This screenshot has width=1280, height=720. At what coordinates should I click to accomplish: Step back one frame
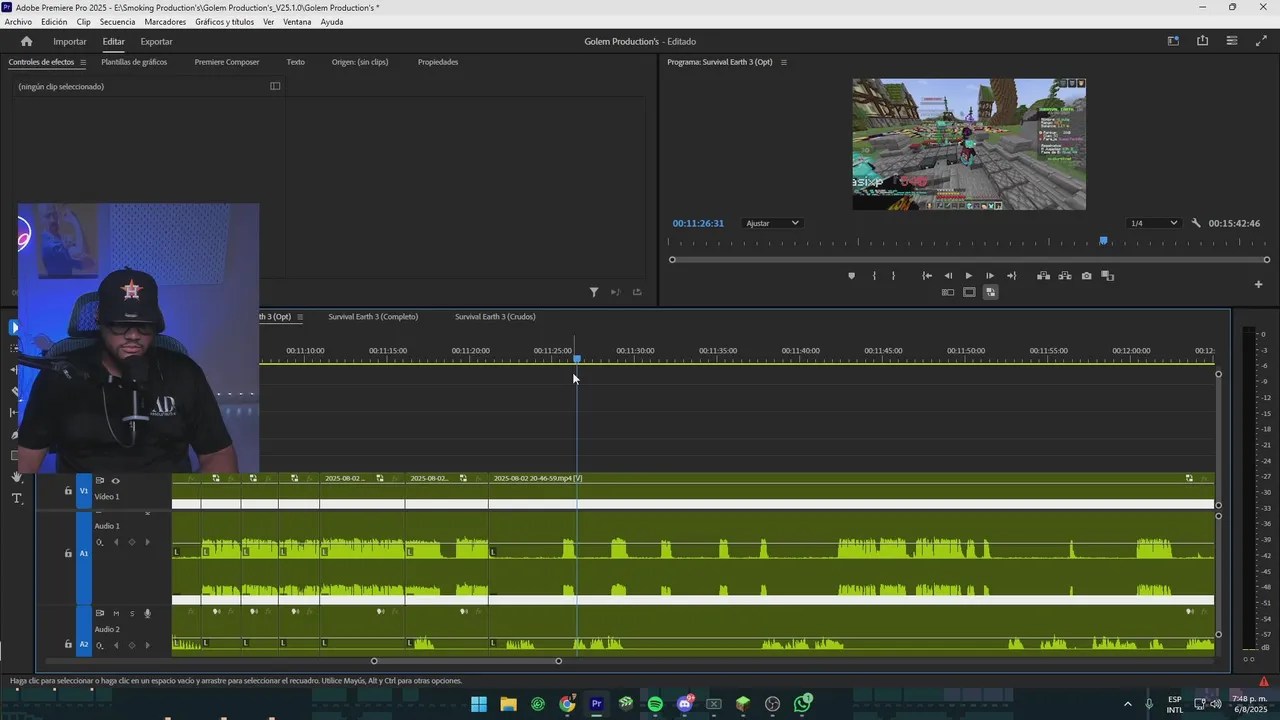(948, 276)
